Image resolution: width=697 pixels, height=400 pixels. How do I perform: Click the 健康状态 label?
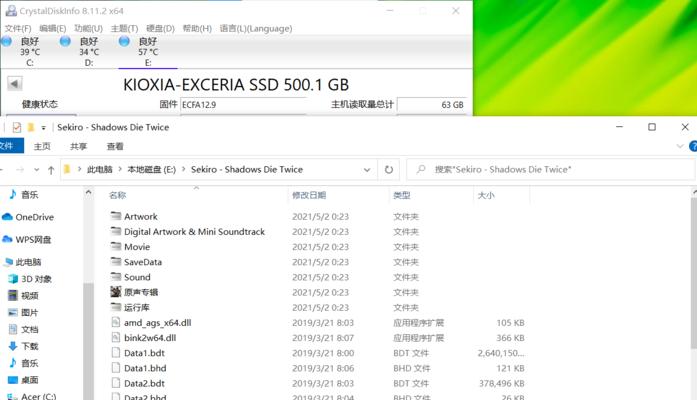point(40,104)
